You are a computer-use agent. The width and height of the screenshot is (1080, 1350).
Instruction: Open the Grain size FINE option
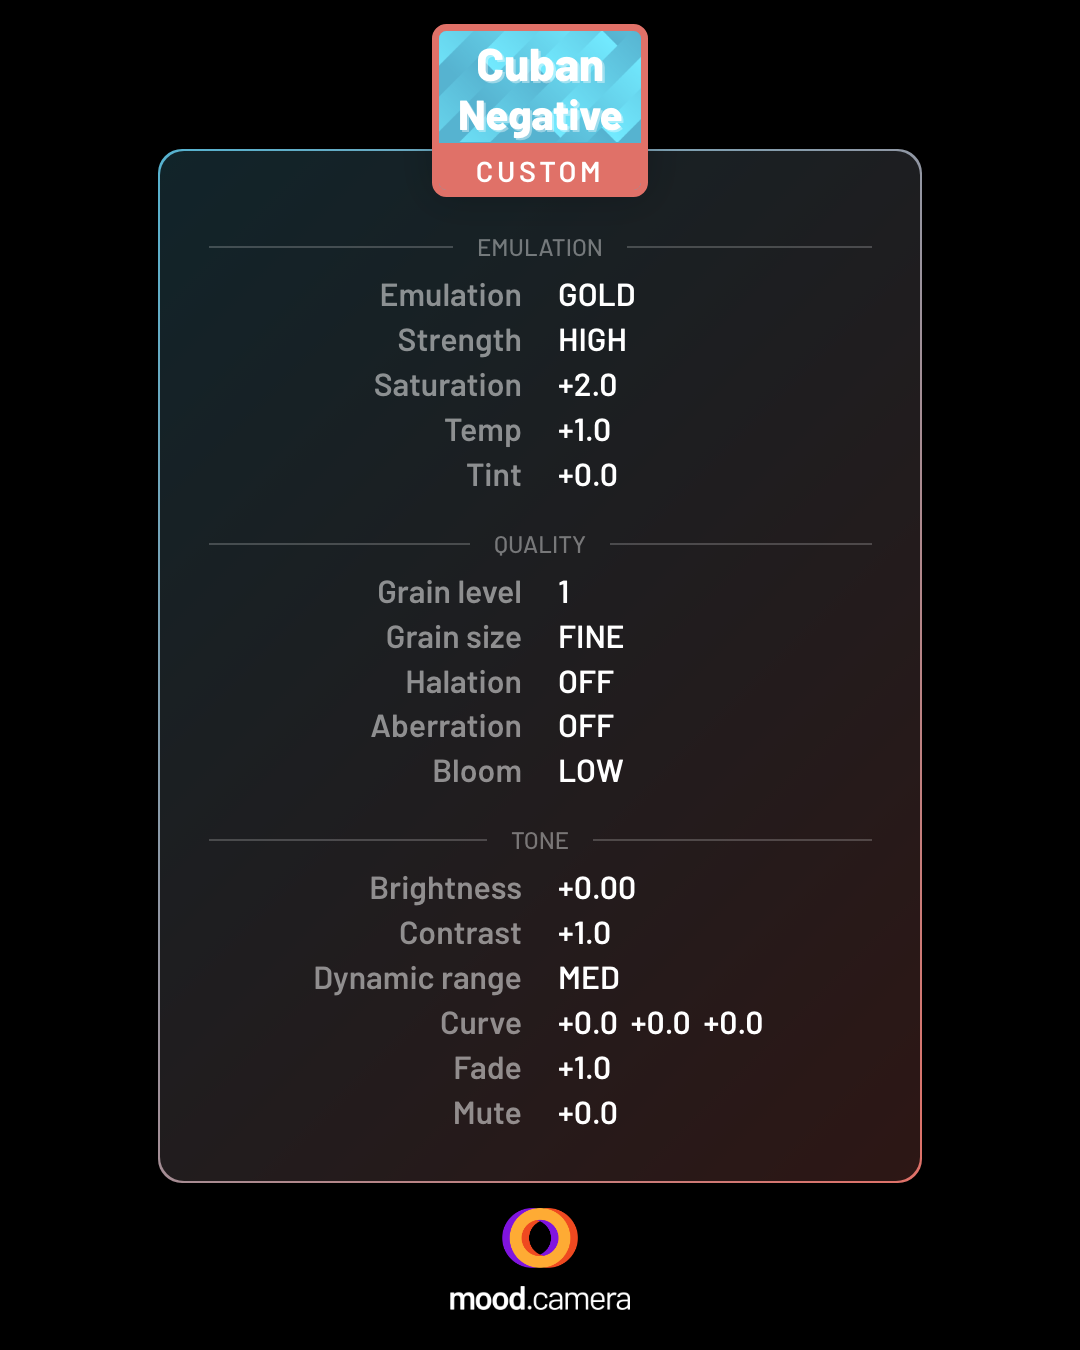(x=591, y=638)
